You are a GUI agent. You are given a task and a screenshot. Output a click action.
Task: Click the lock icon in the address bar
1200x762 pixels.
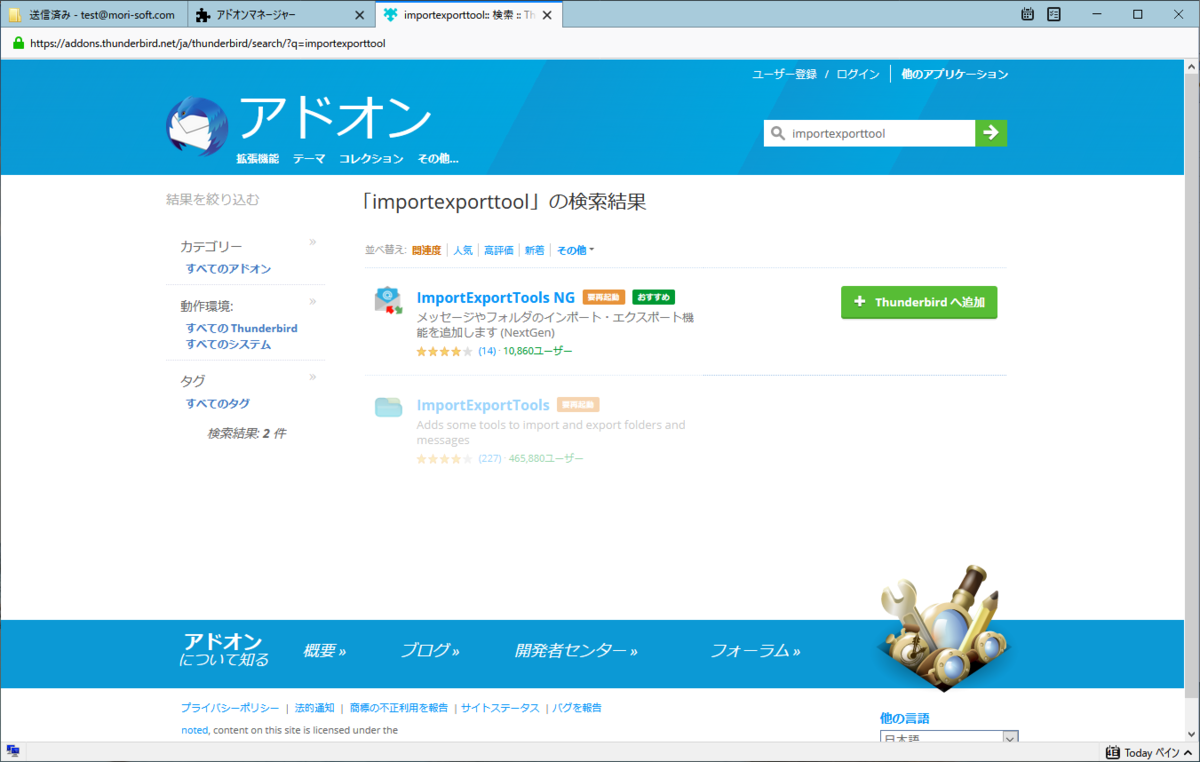point(17,43)
